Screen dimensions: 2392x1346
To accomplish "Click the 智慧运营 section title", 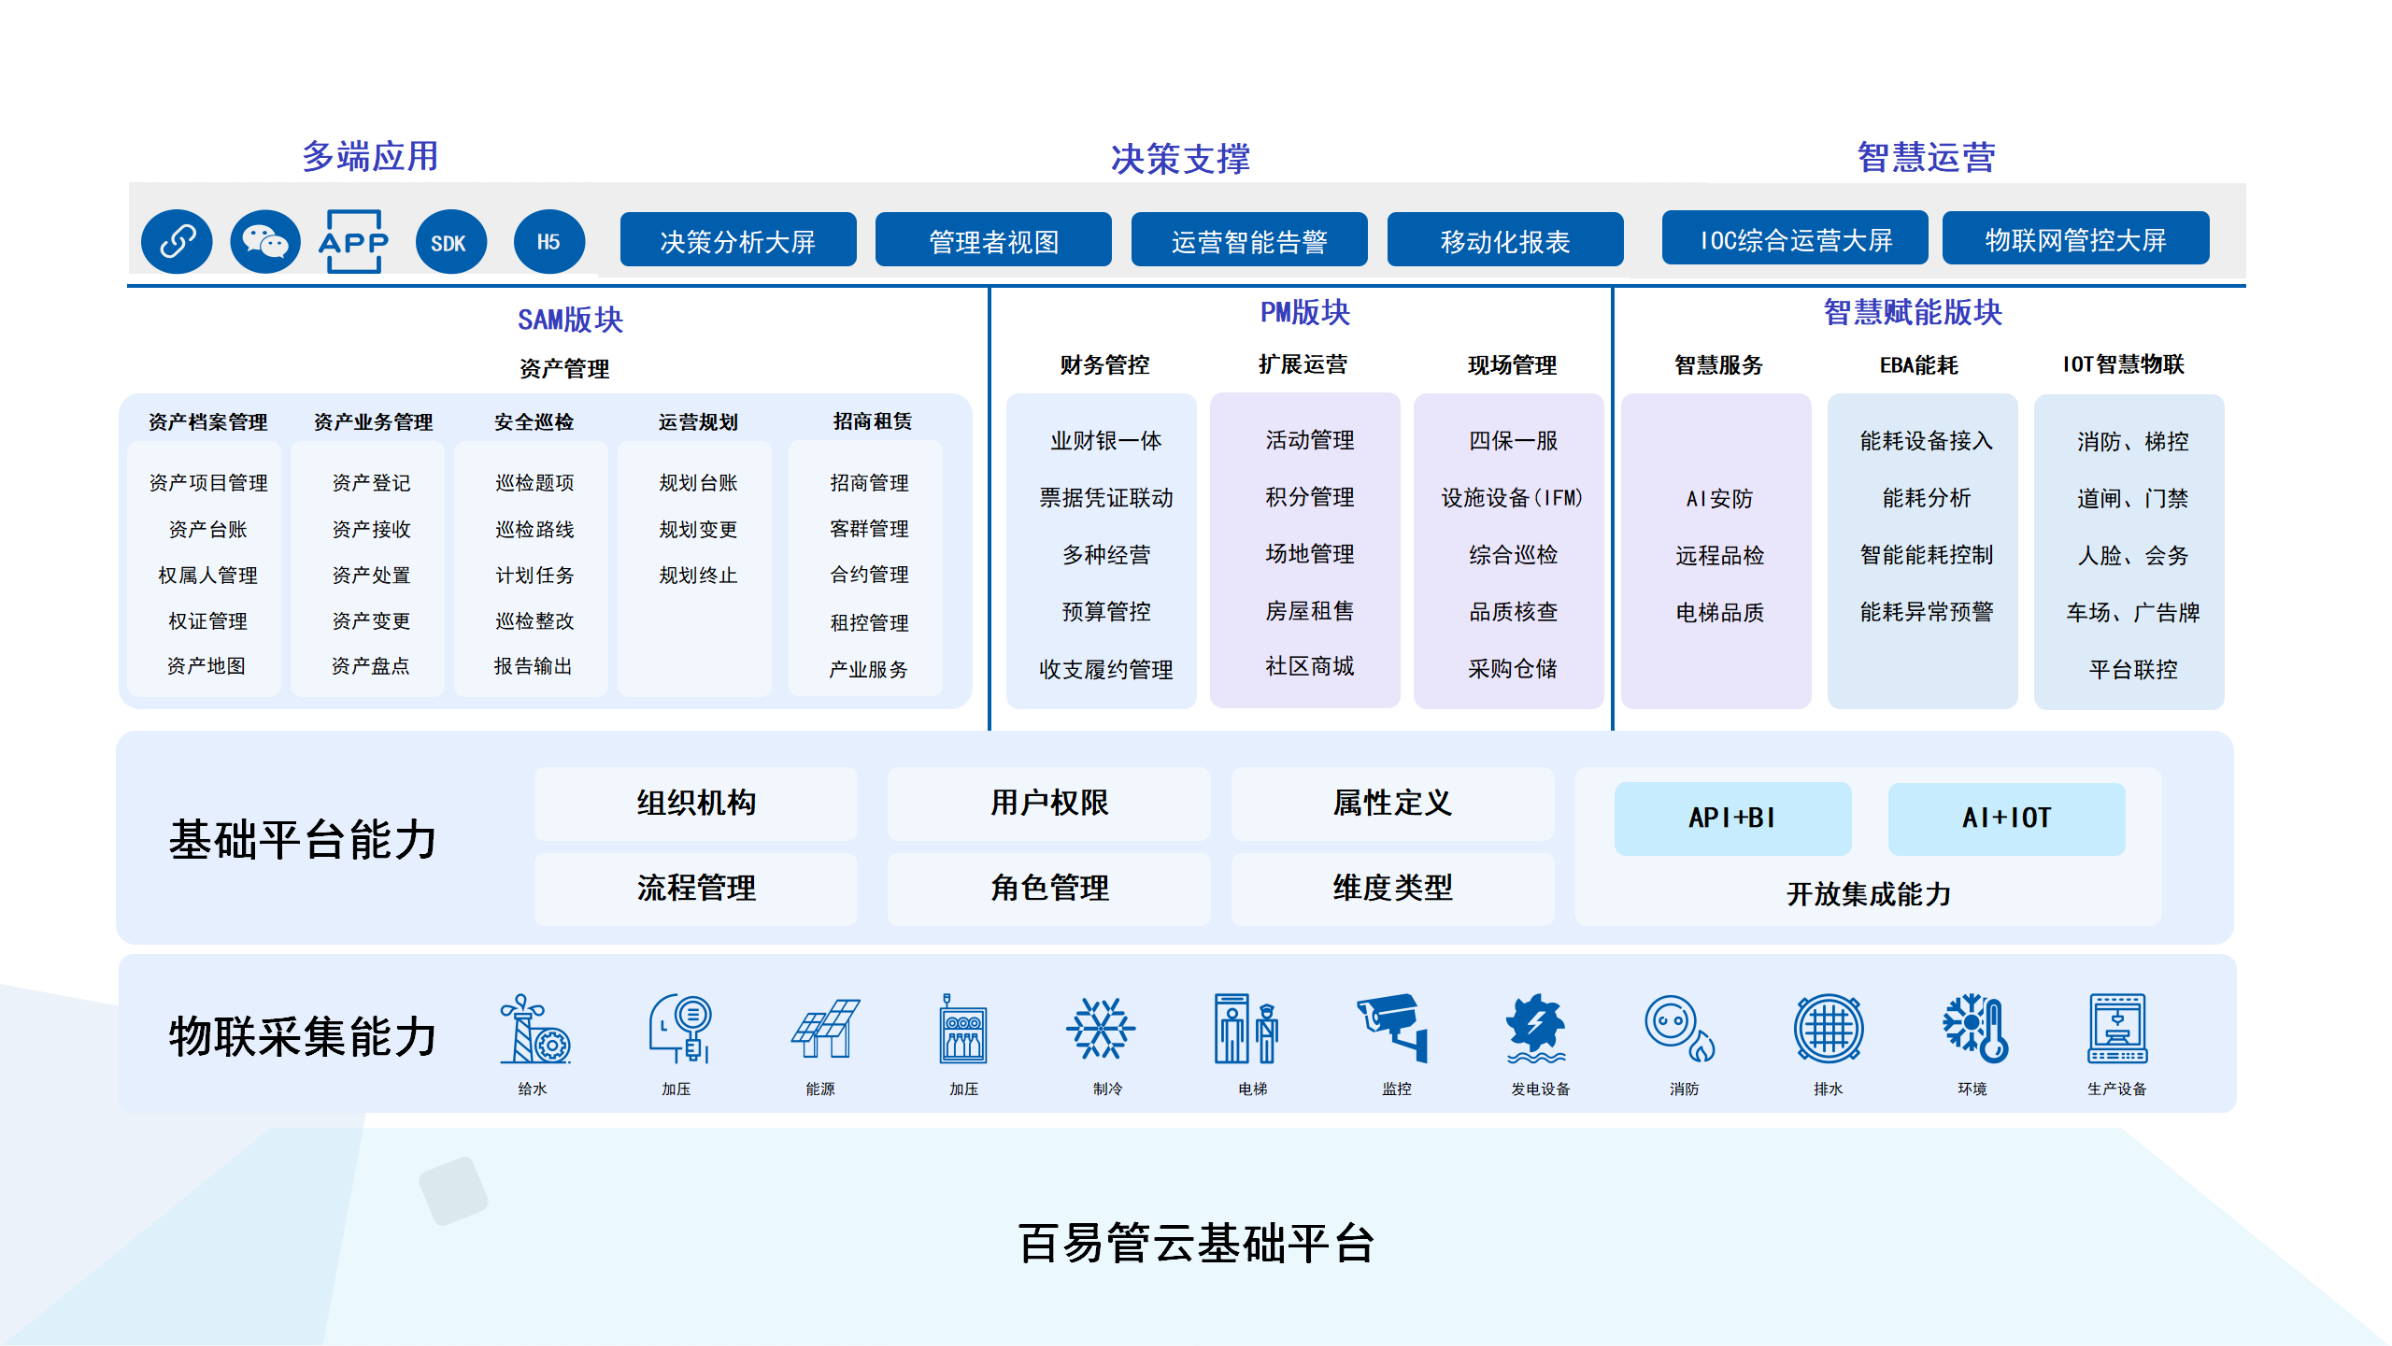I will coord(1926,157).
